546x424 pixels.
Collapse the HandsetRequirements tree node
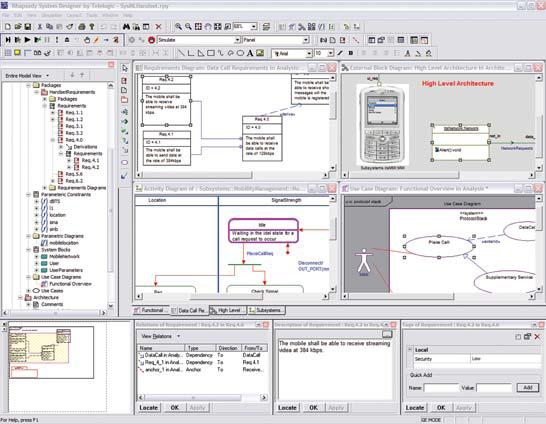37,92
